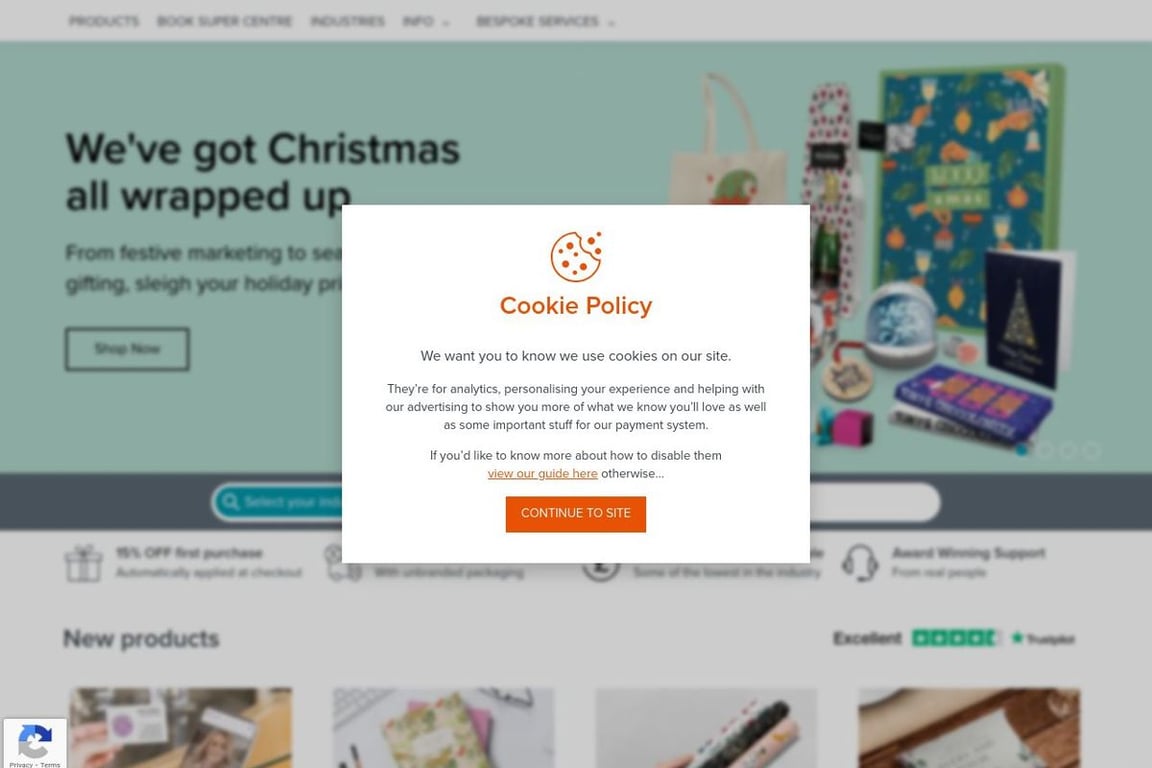Expand the Info dropdown arrow
1152x768 pixels.
(x=445, y=23)
